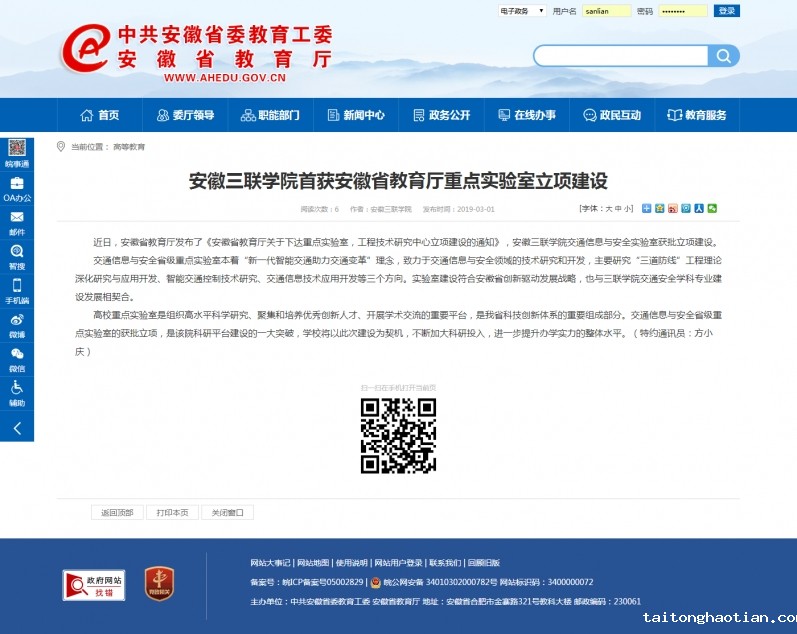The width and height of the screenshot is (797, 634).
Task: Expand the 政务公开 navigation menu
Action: click(x=441, y=115)
